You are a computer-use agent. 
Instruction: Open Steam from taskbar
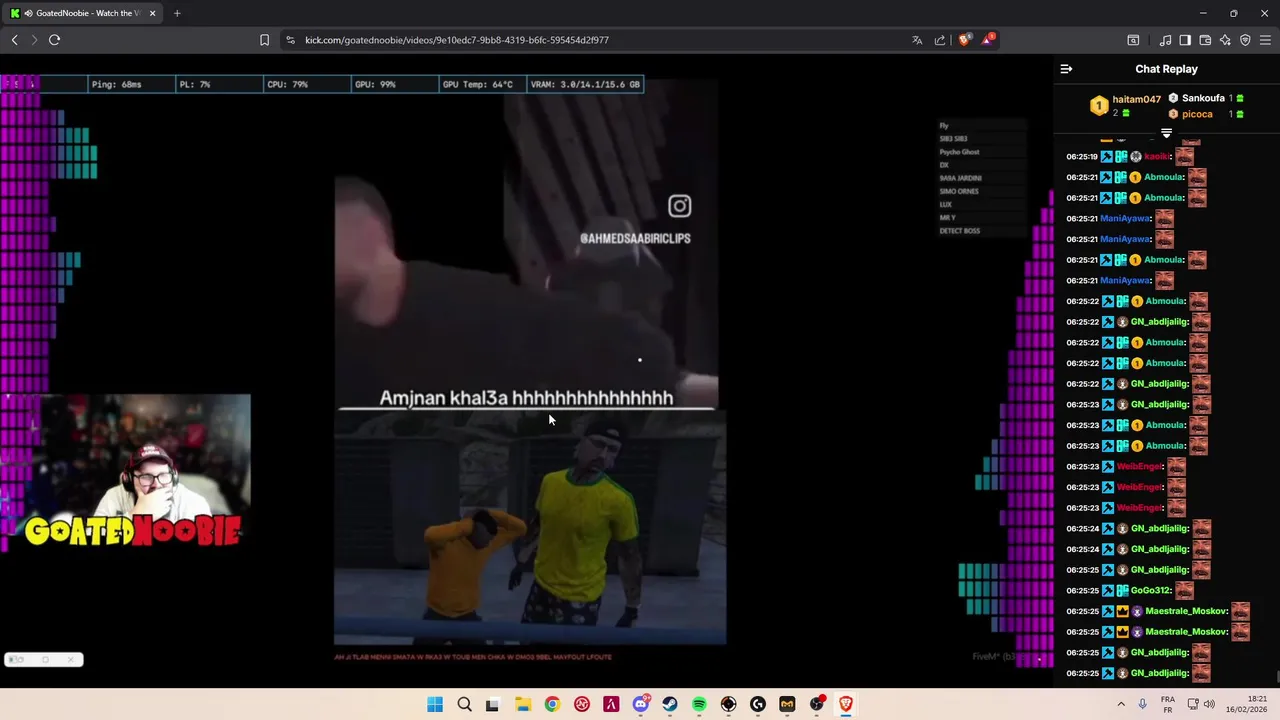pos(670,705)
